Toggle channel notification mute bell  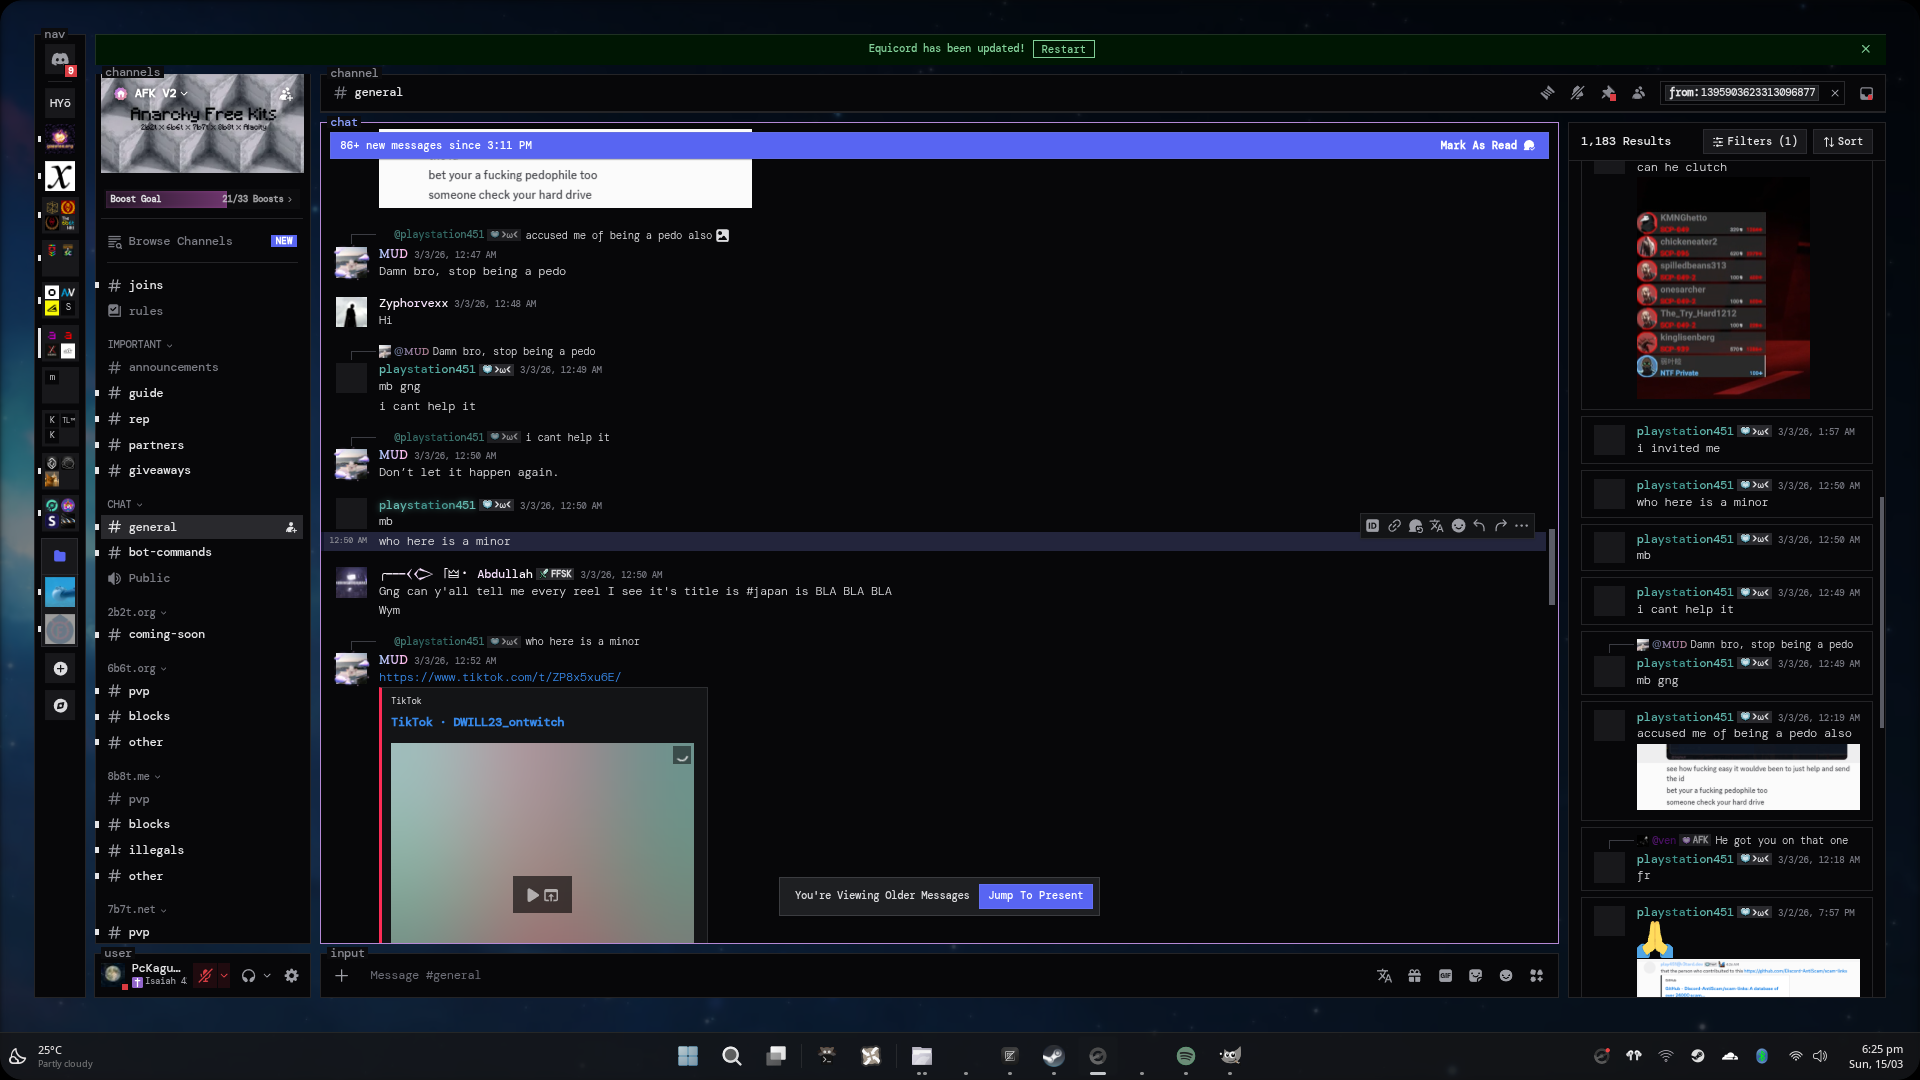tap(1577, 93)
